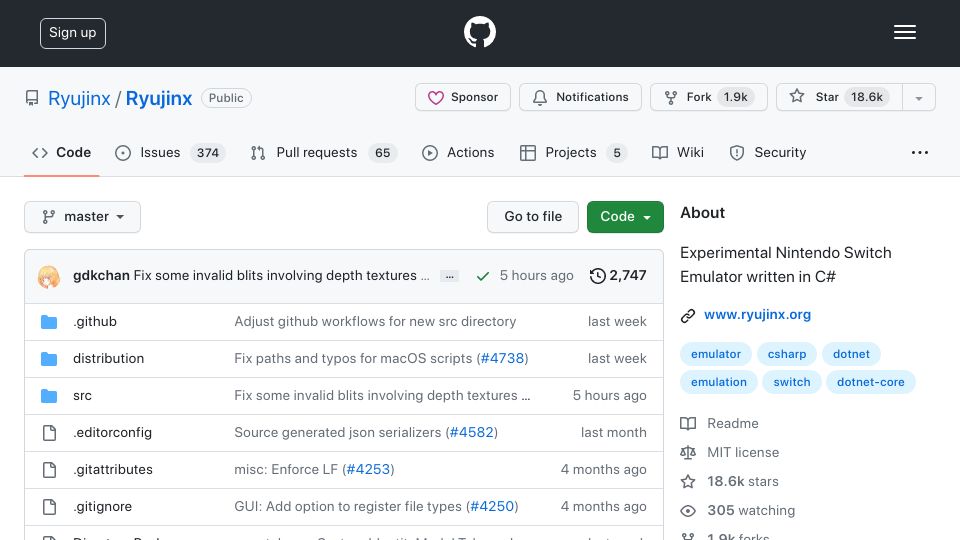
Task: Star the repository
Action: coord(839,97)
